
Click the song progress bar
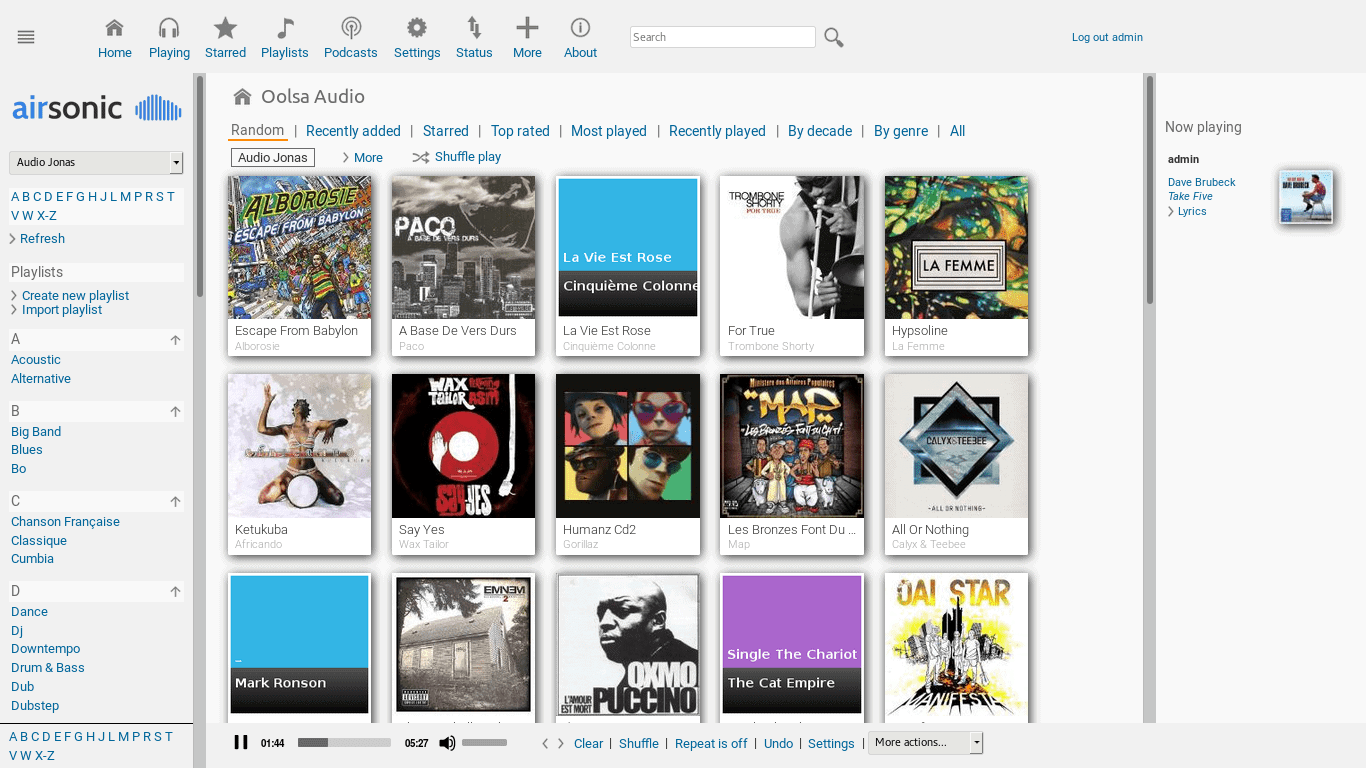(x=344, y=743)
